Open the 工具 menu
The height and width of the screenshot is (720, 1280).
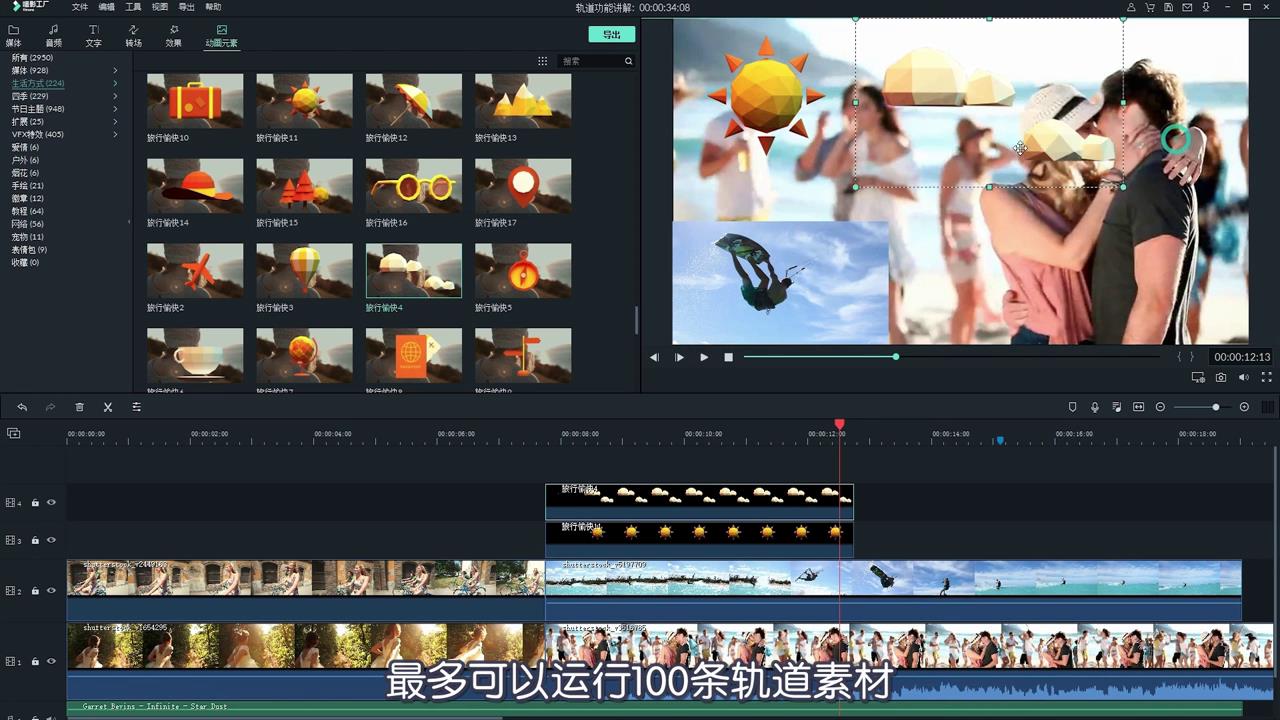point(133,7)
